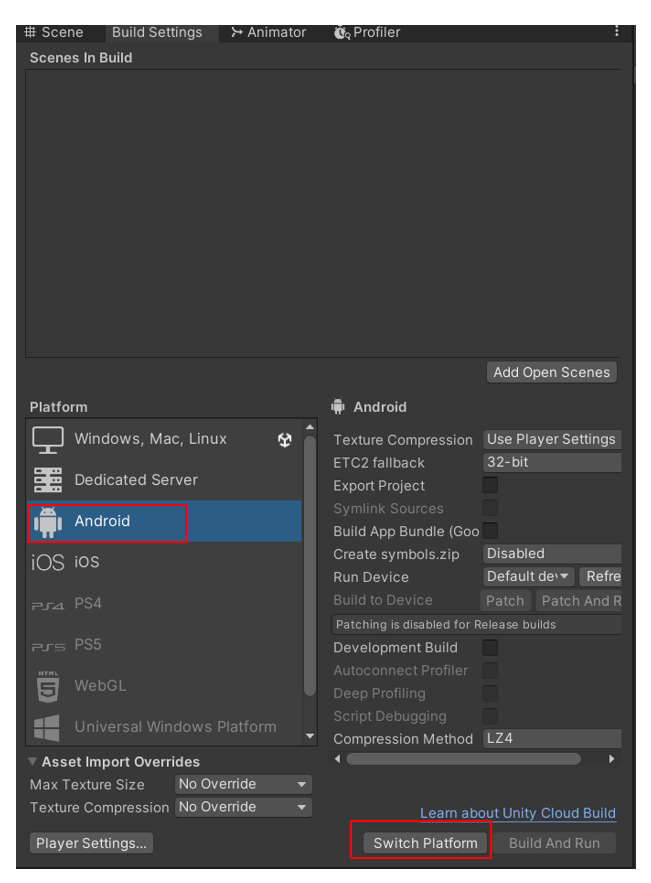Click the platform list scroll-up arrow
The width and height of the screenshot is (651, 883).
[x=310, y=427]
